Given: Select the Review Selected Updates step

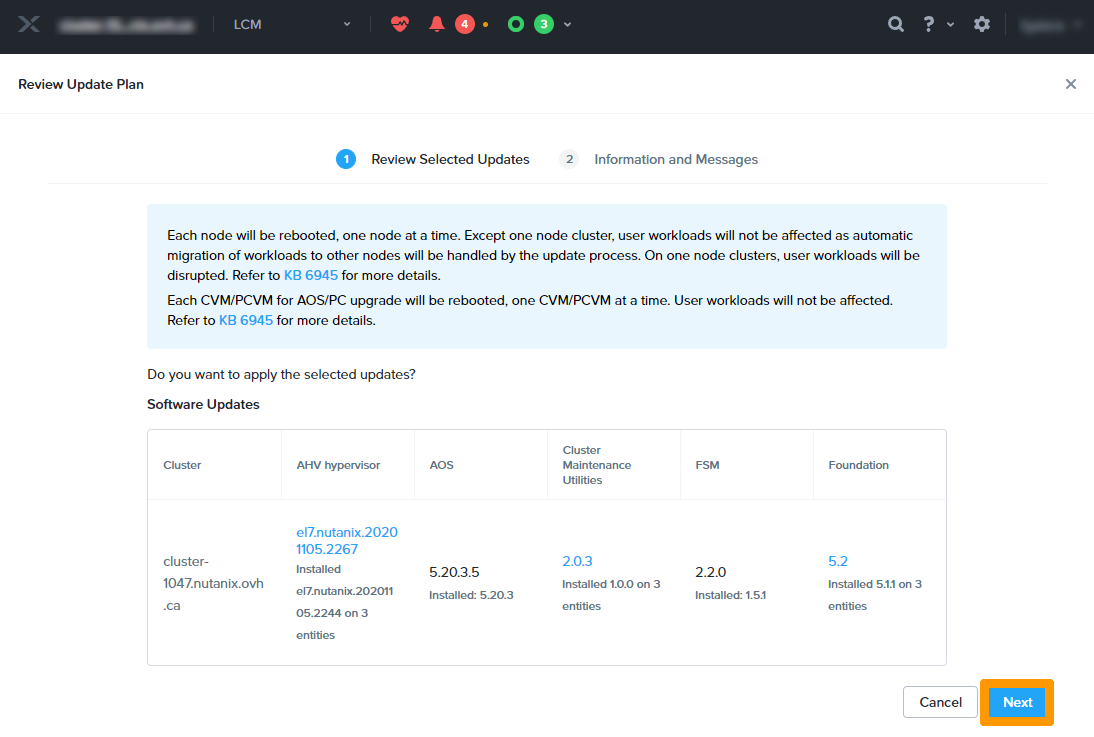Looking at the screenshot, I should tap(450, 159).
